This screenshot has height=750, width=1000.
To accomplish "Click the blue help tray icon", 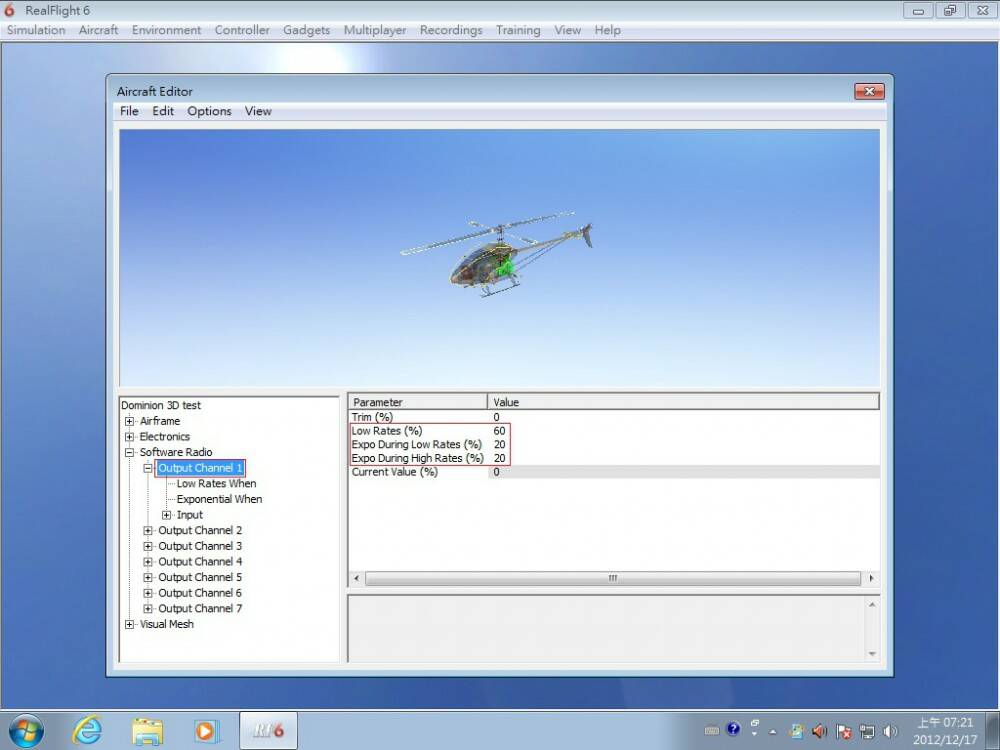I will coord(733,729).
